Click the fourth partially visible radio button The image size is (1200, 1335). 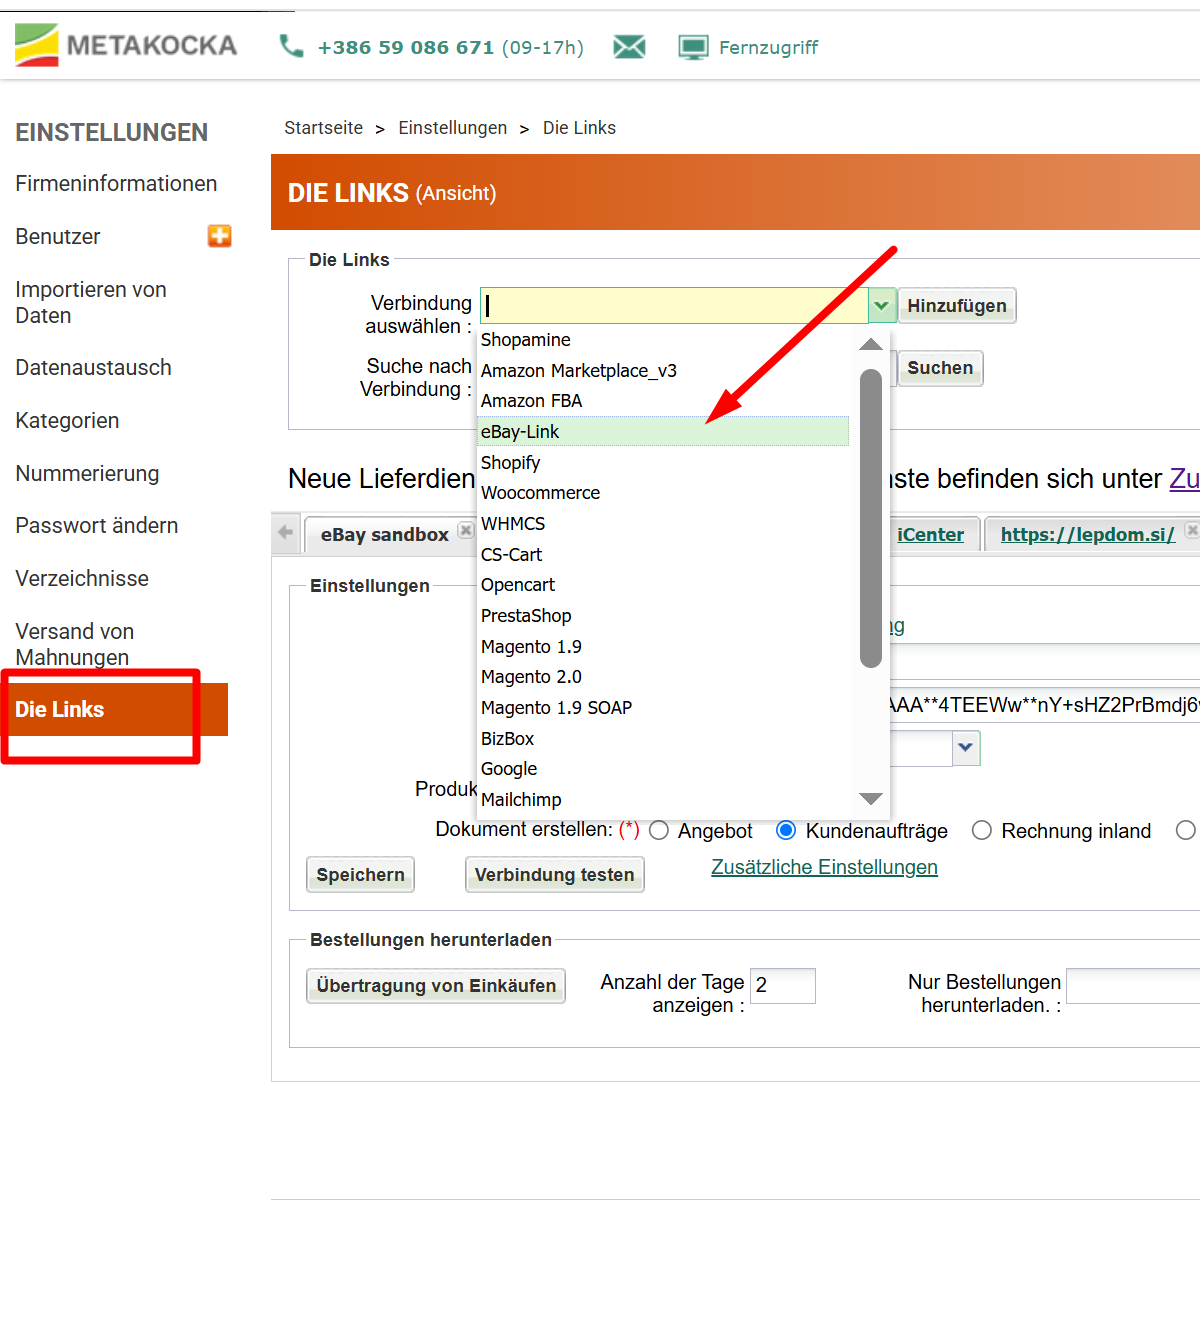pyautogui.click(x=1187, y=830)
